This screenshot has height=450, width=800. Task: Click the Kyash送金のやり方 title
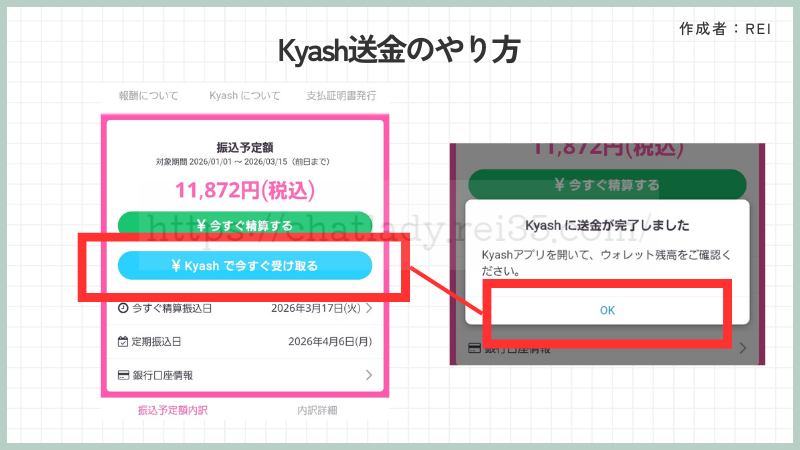pyautogui.click(x=399, y=50)
